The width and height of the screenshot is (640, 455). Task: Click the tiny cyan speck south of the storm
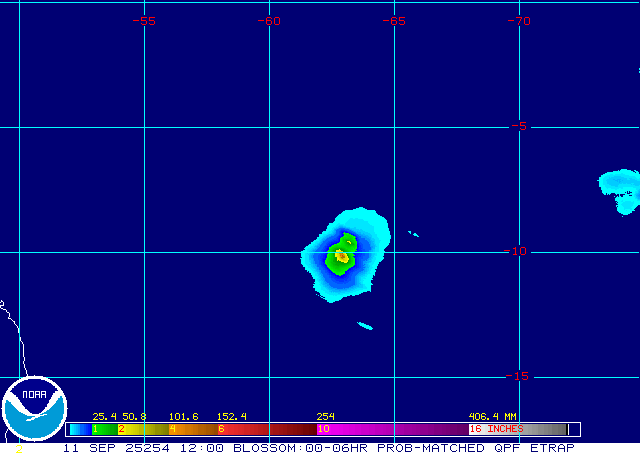click(x=365, y=325)
